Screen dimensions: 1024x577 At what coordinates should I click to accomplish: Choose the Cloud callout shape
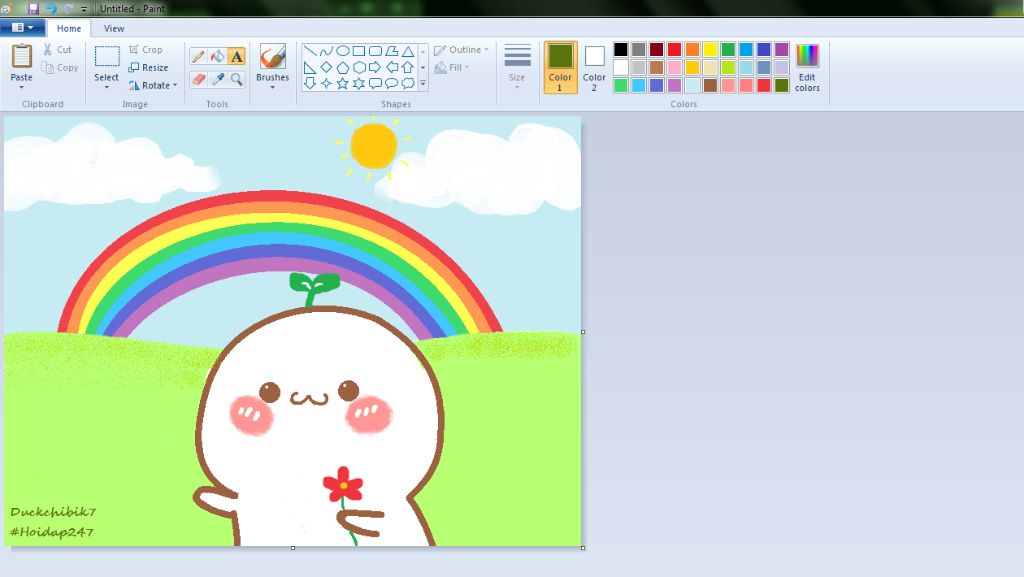(408, 83)
